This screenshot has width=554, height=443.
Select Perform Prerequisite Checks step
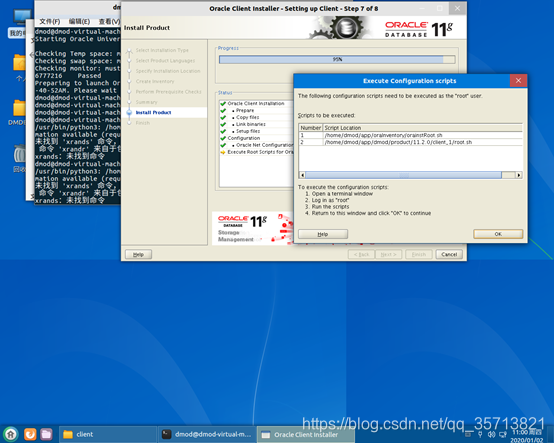coord(169,91)
